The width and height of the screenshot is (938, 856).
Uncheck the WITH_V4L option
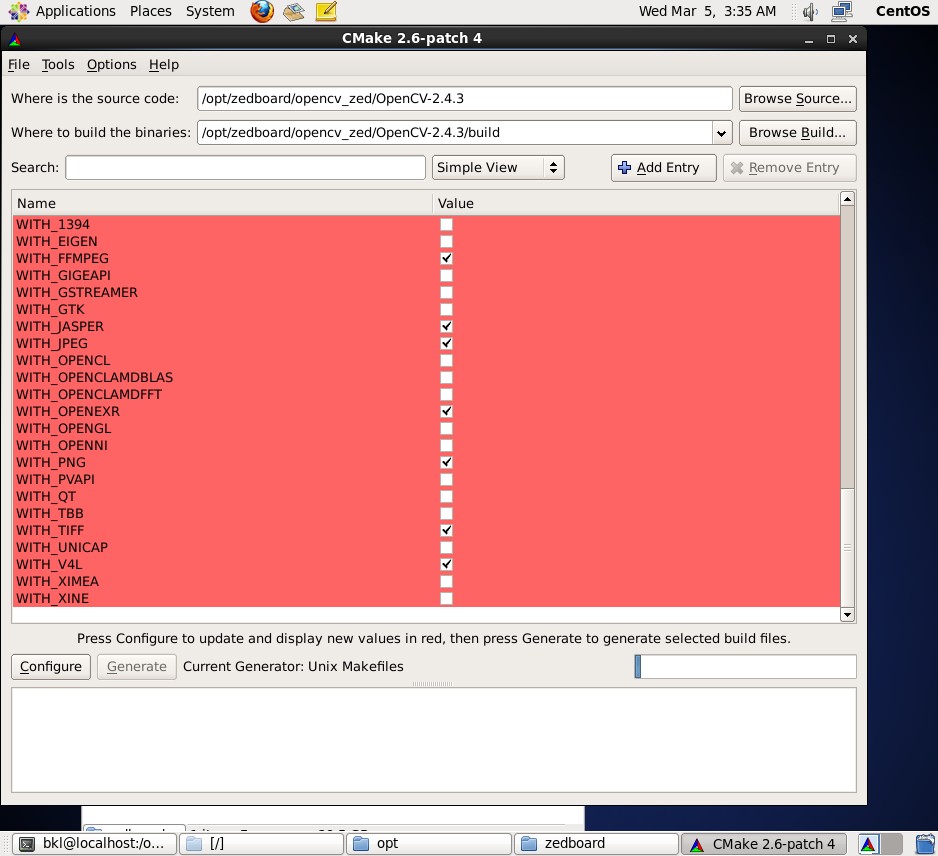pos(446,565)
